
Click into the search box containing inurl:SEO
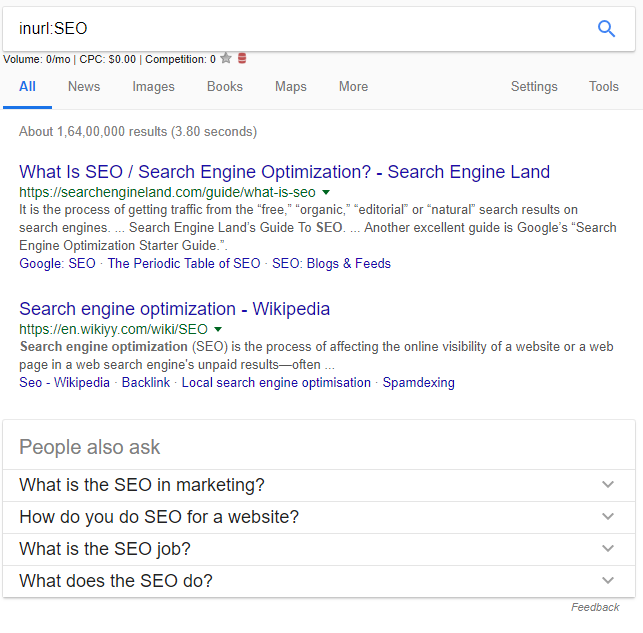300,29
